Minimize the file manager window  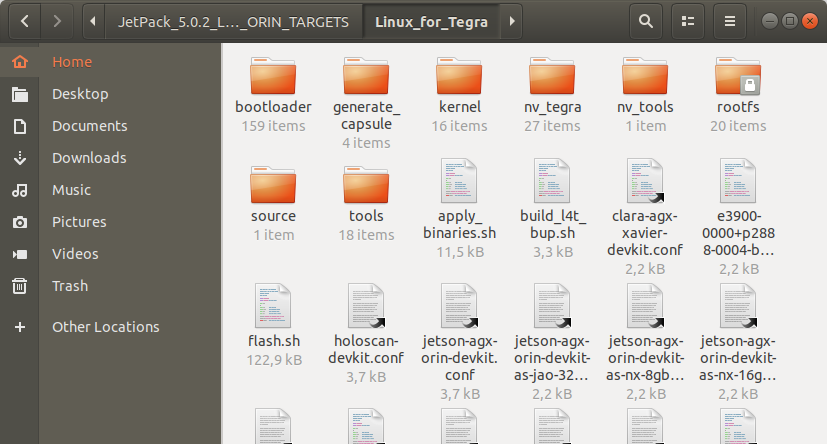(770, 21)
